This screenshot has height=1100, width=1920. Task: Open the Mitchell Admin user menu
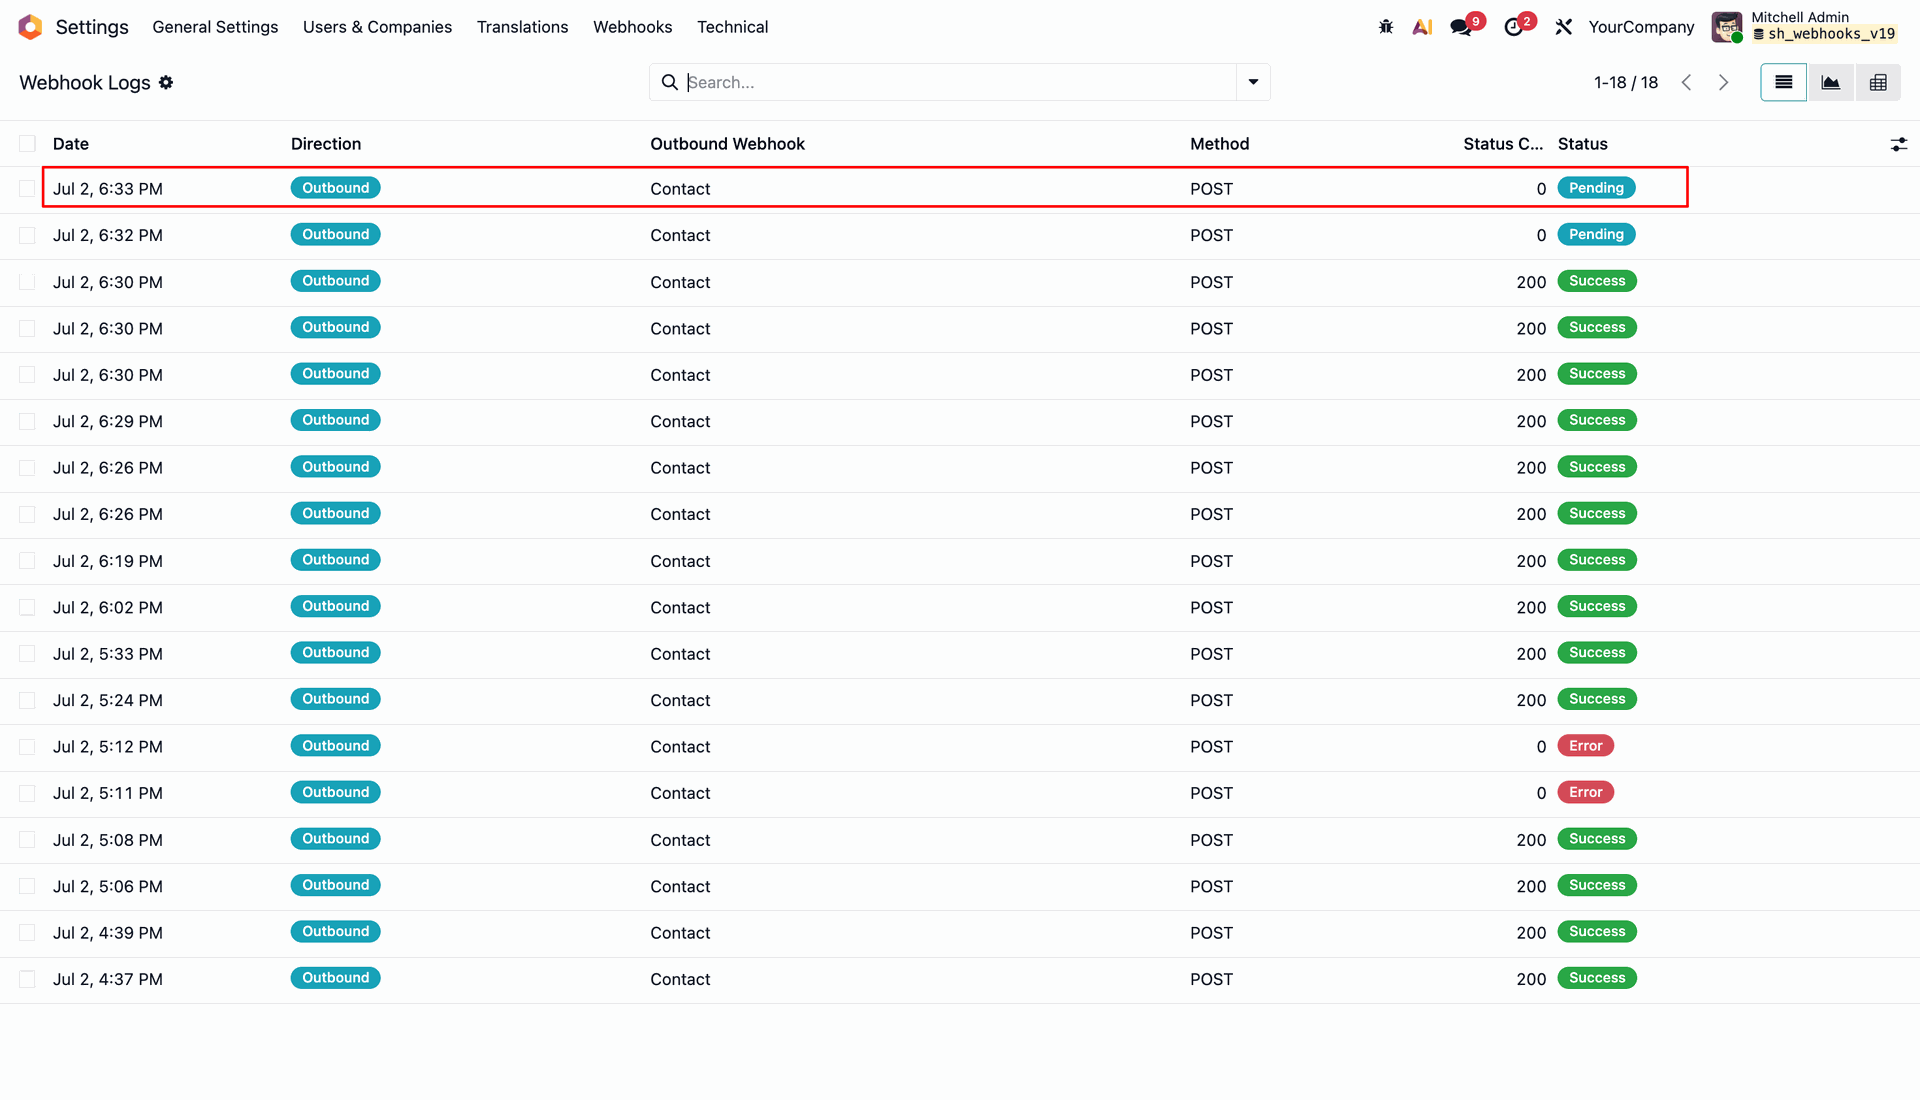click(1806, 27)
